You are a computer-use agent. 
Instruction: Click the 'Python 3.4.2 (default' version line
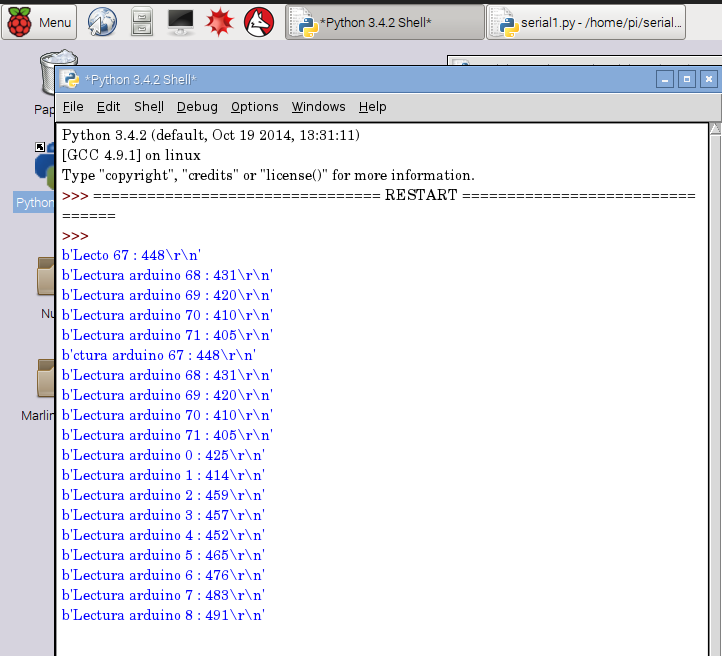pos(211,135)
